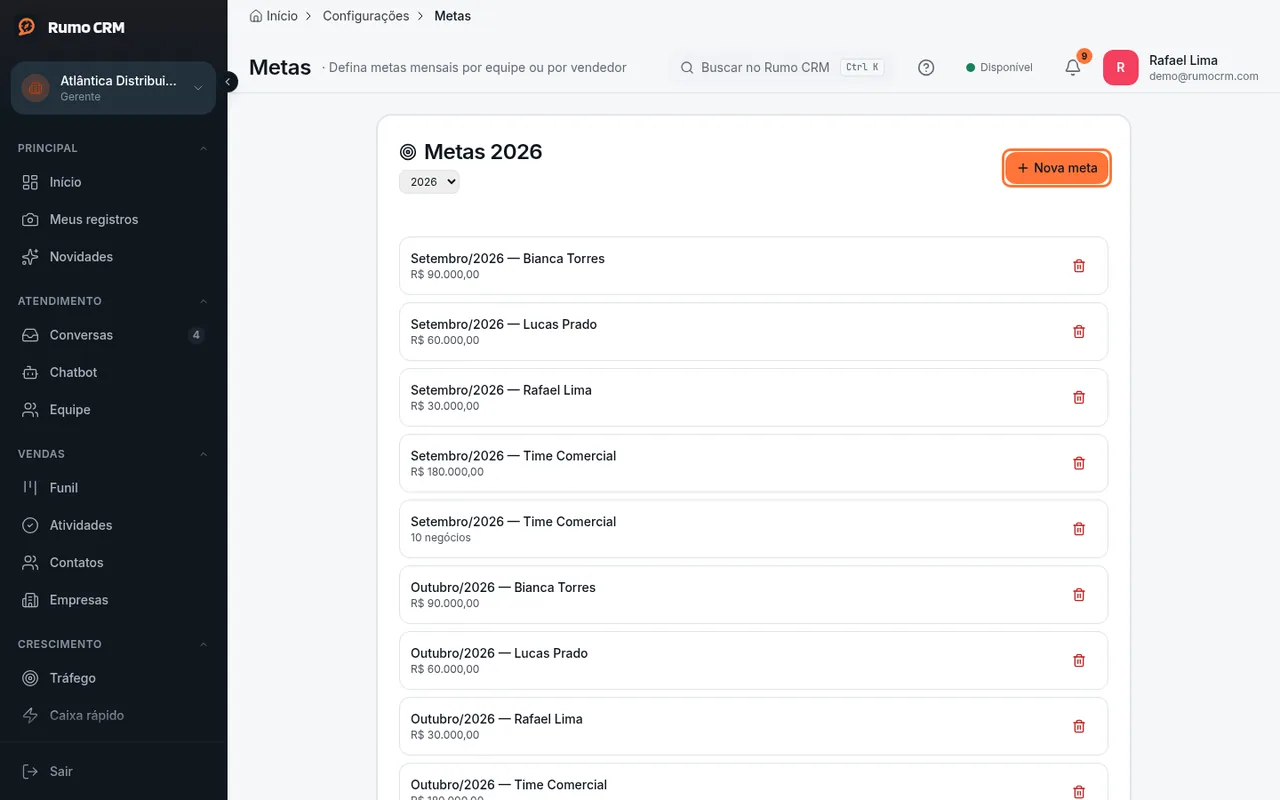
Task: Delete Setembro/2026 Time Comercial 10 negócios goal
Action: (1079, 529)
